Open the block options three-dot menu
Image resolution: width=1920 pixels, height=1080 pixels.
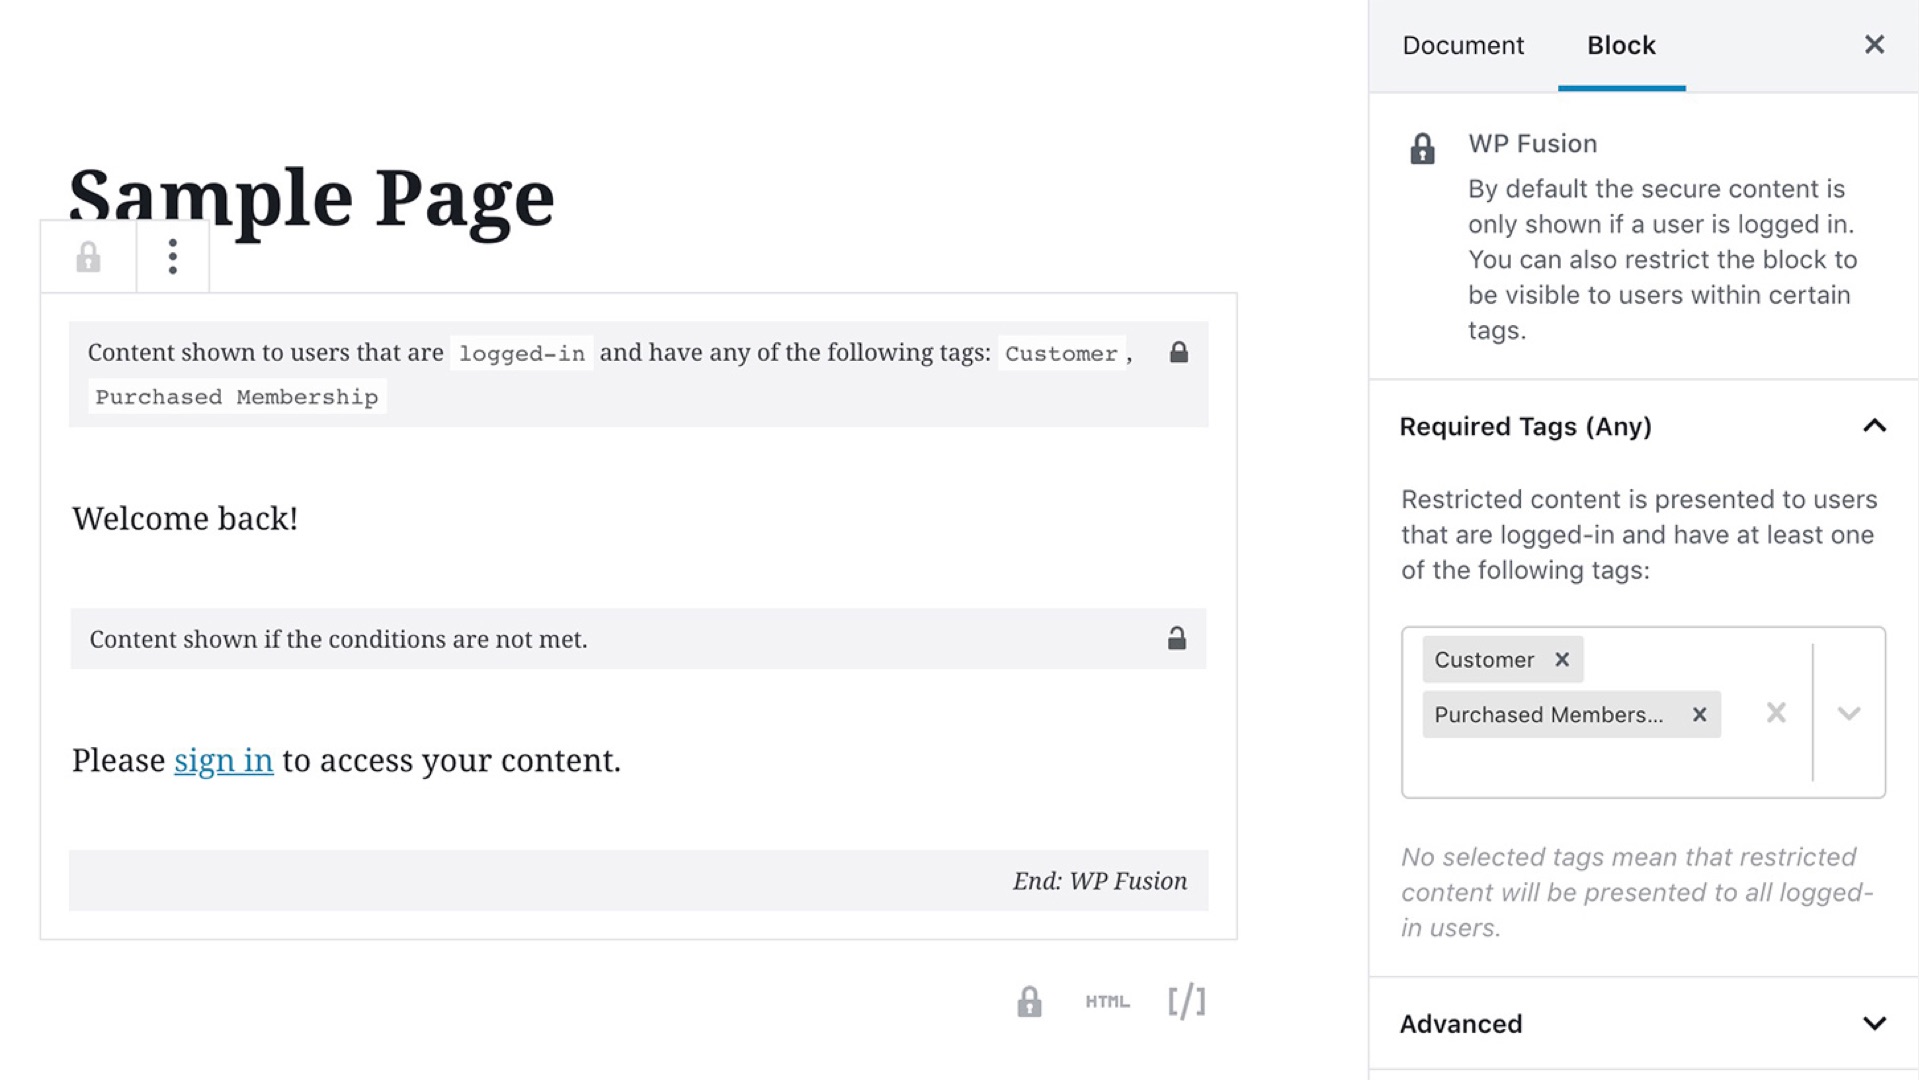click(x=173, y=257)
